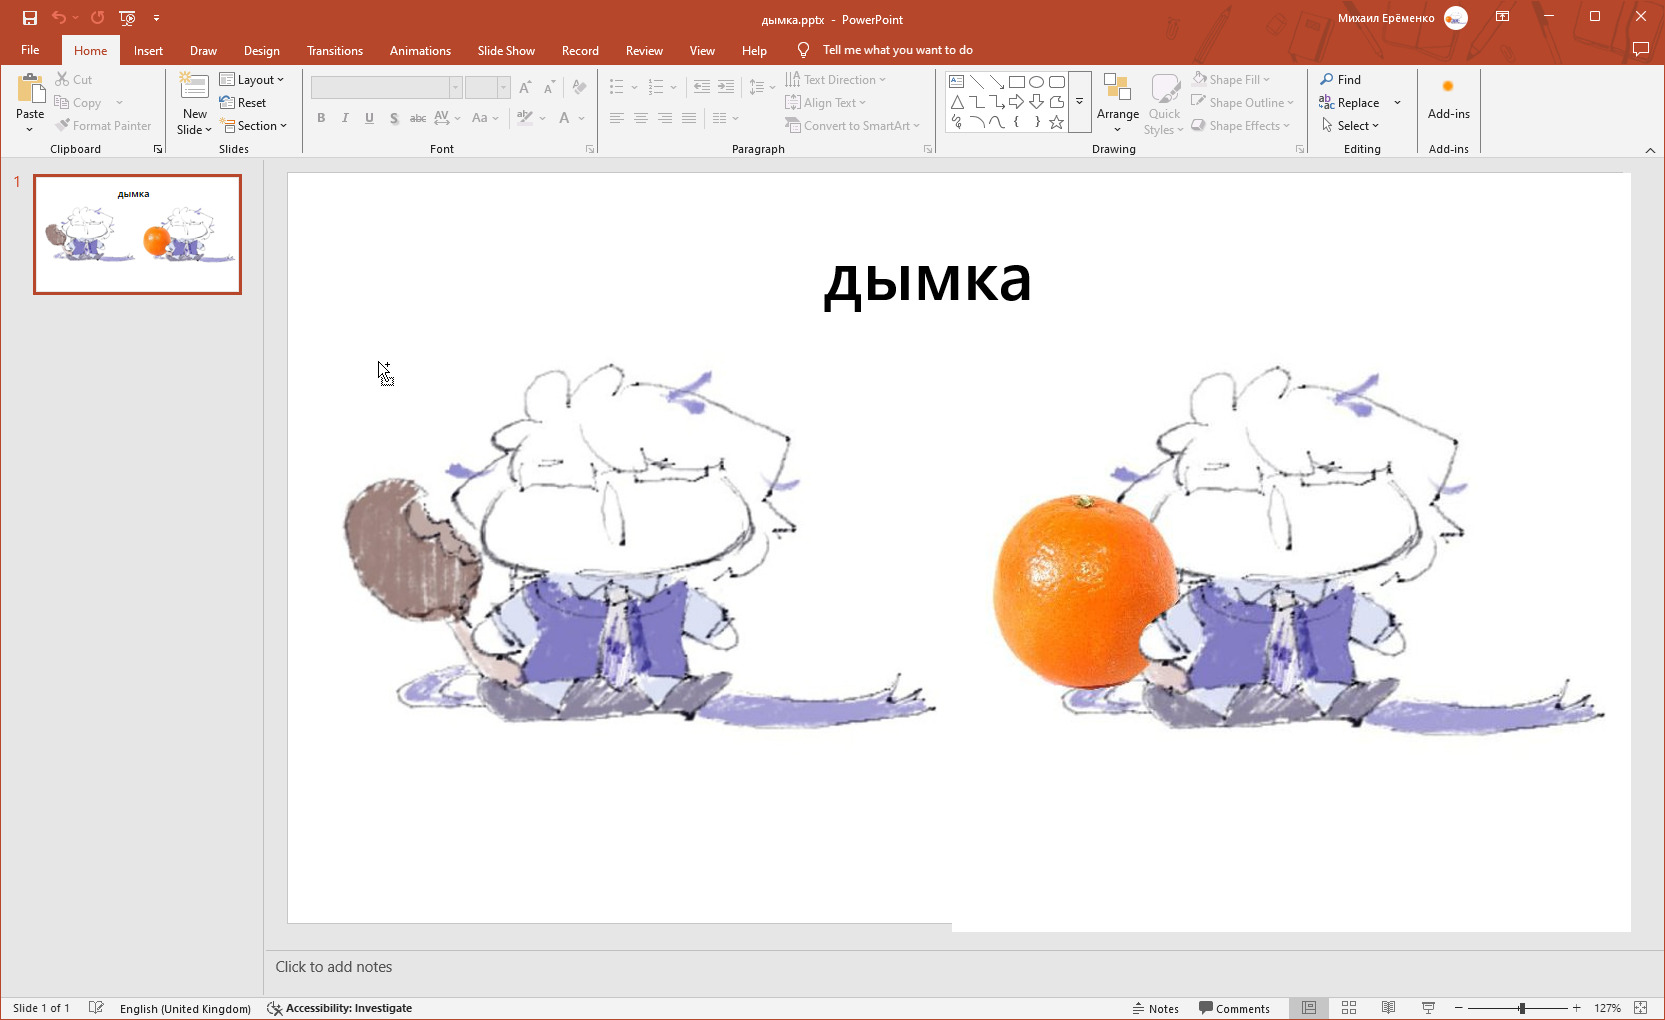Screen dimensions: 1665x1020
Task: Switch to Slide Sorter view
Action: point(1348,1008)
